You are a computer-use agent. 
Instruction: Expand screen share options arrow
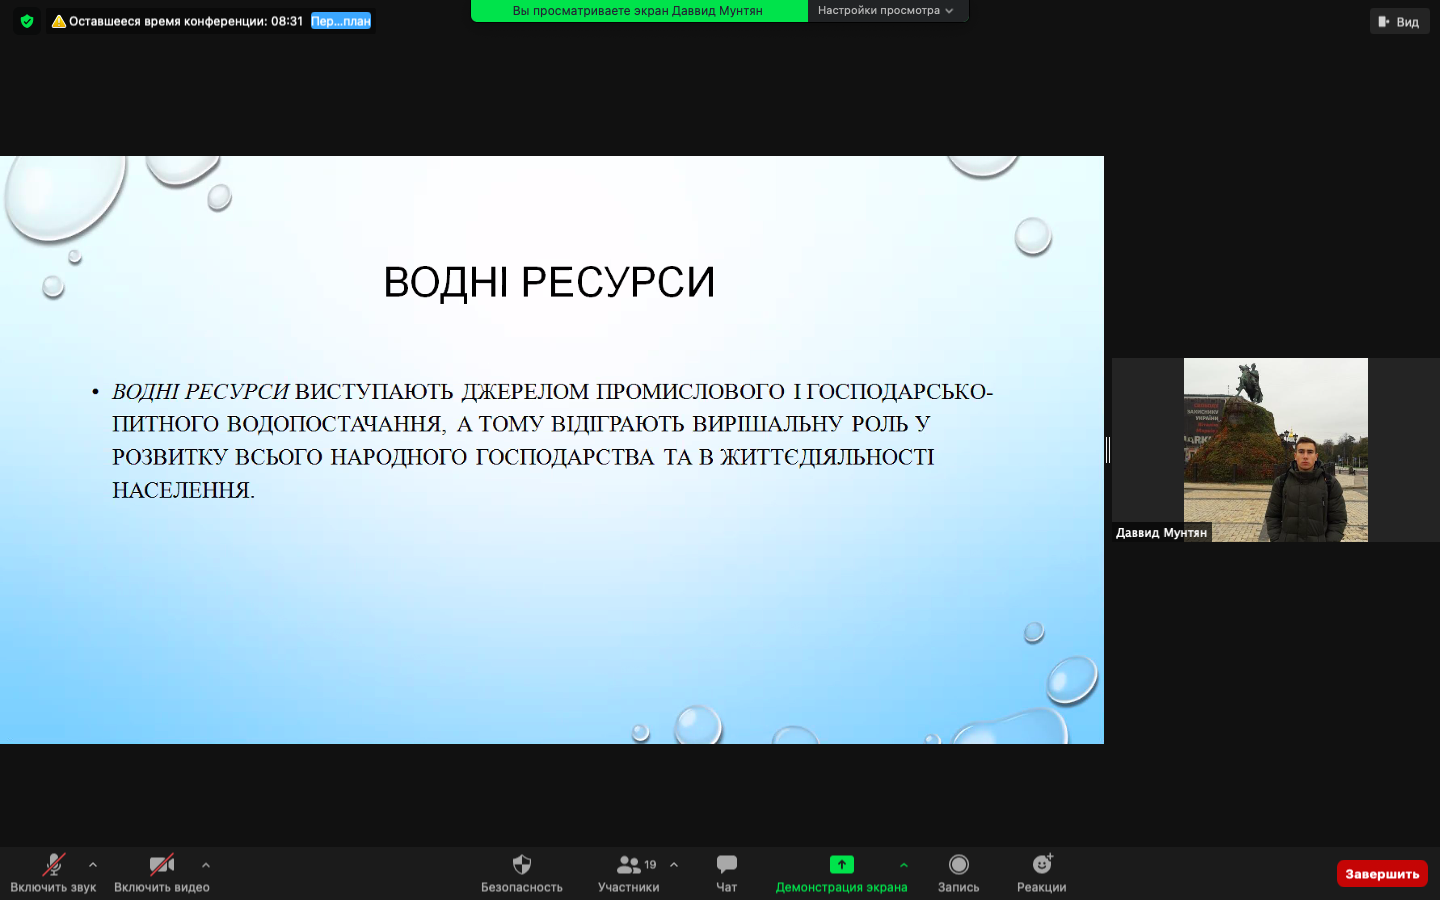(x=904, y=865)
